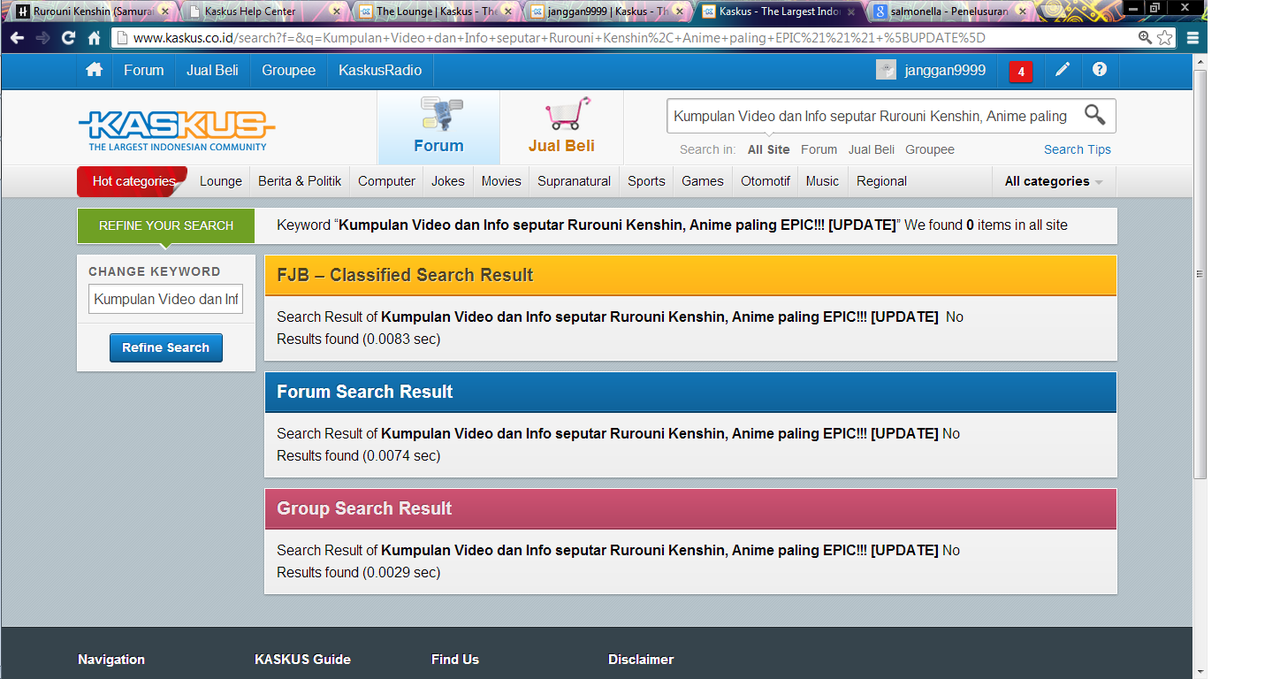Open the Movies category
This screenshot has height=679, width=1280.
click(x=501, y=181)
